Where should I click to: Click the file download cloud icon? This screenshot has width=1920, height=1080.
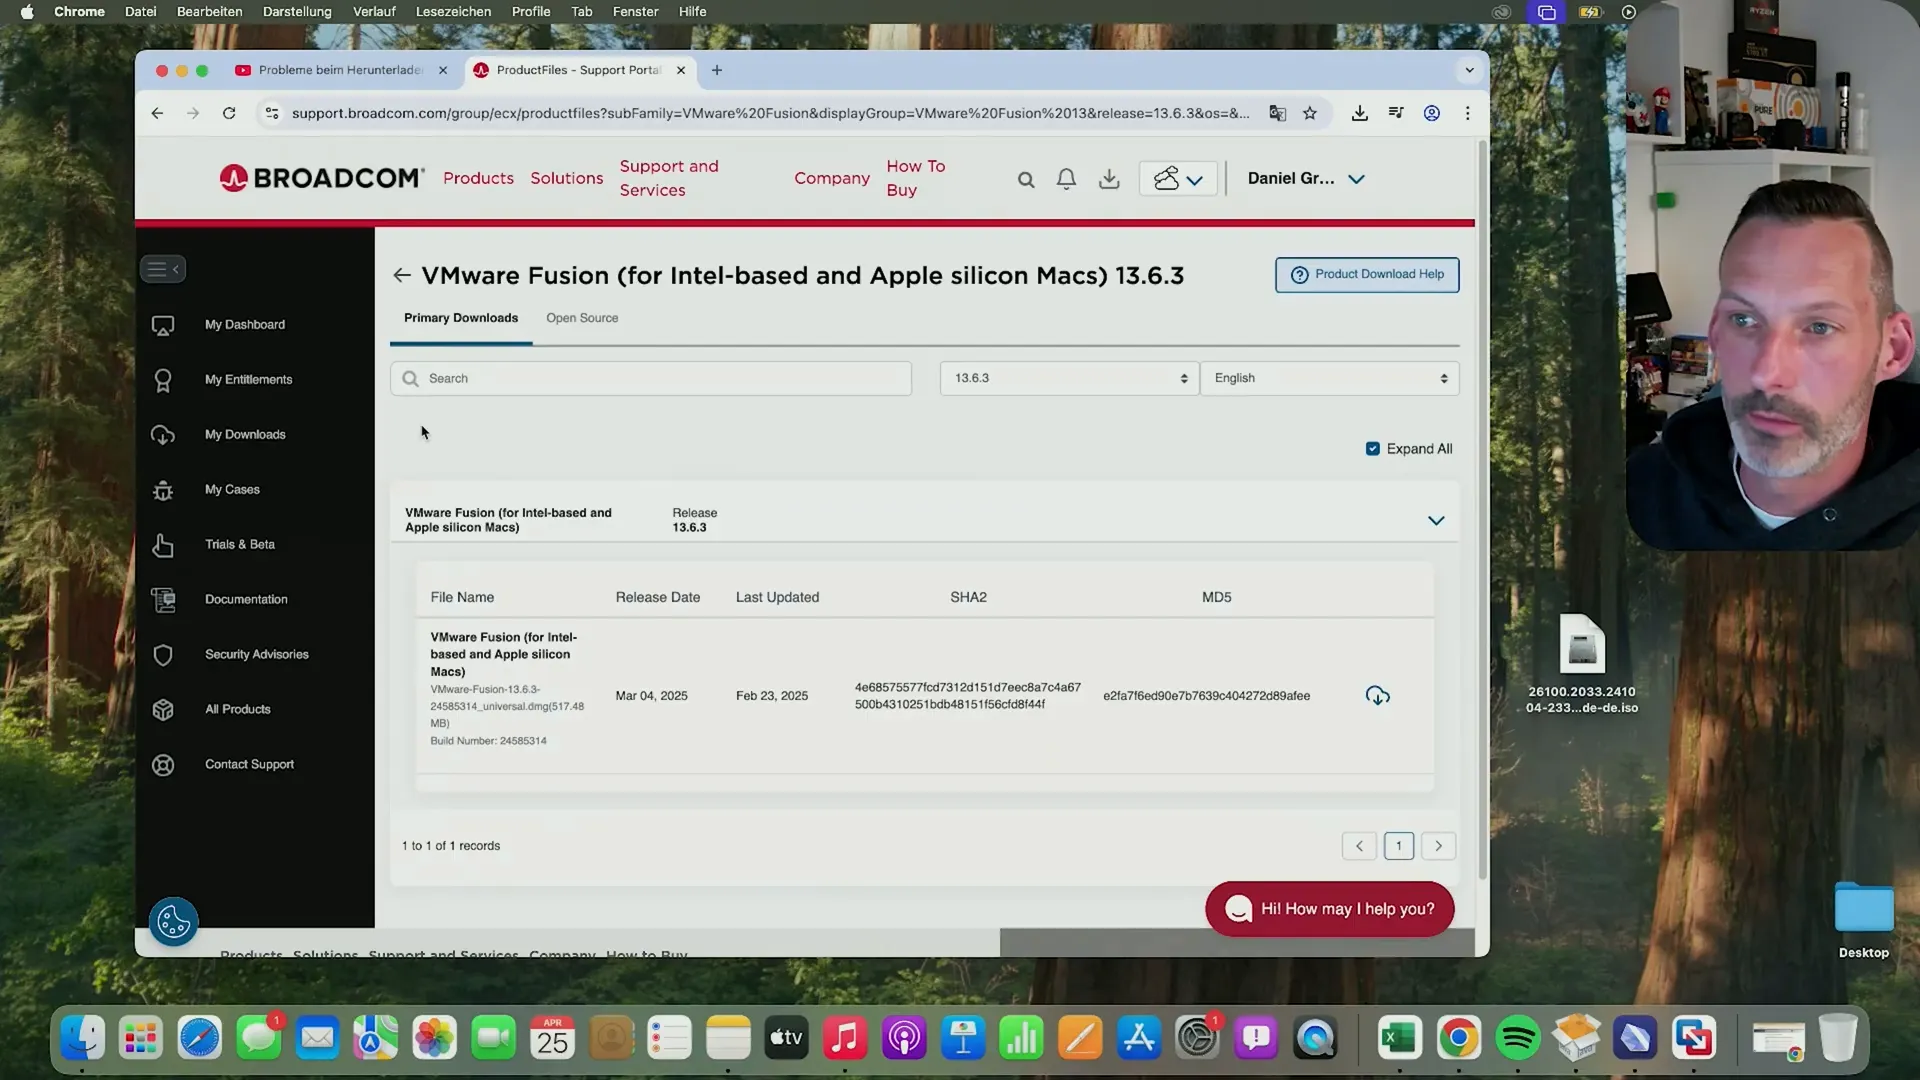point(1377,696)
